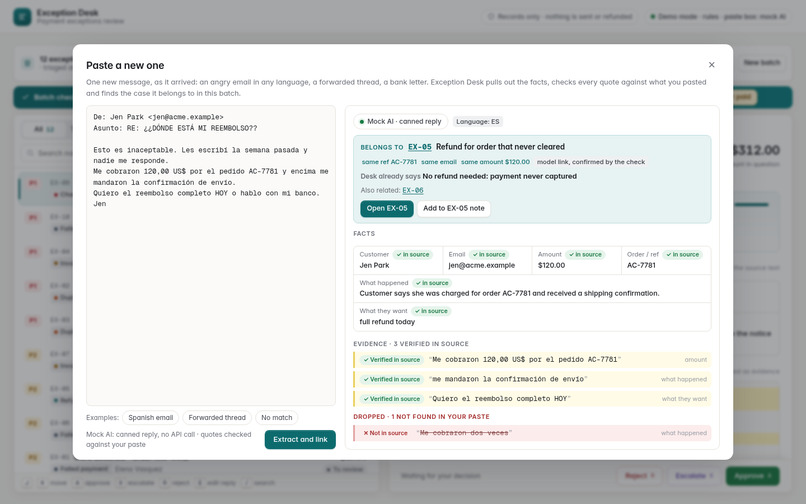Click Escalate button in background window

point(694,476)
